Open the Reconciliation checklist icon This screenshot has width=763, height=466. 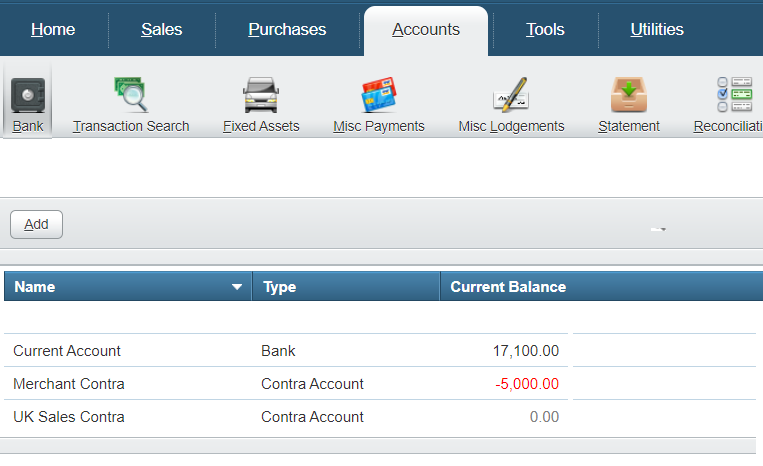point(735,97)
